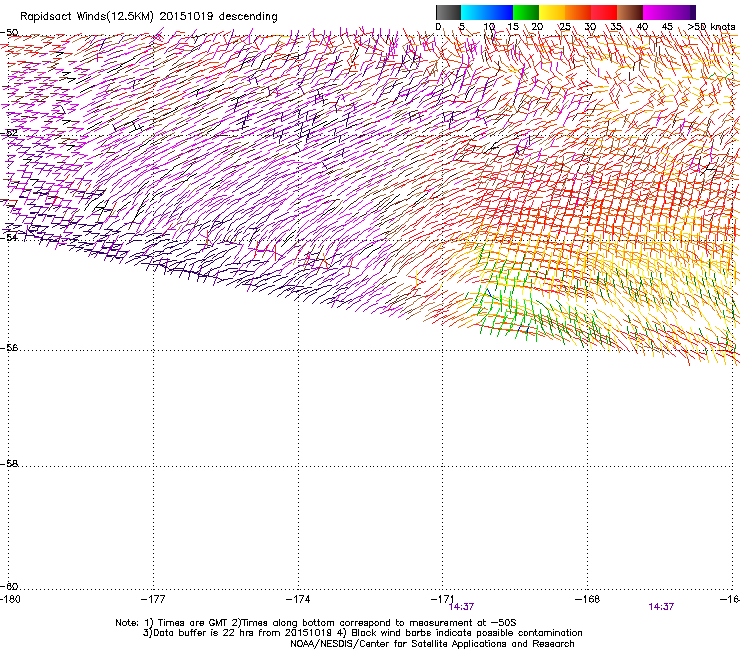
Task: Click the 14:37 time label below -171
Action: point(462,607)
